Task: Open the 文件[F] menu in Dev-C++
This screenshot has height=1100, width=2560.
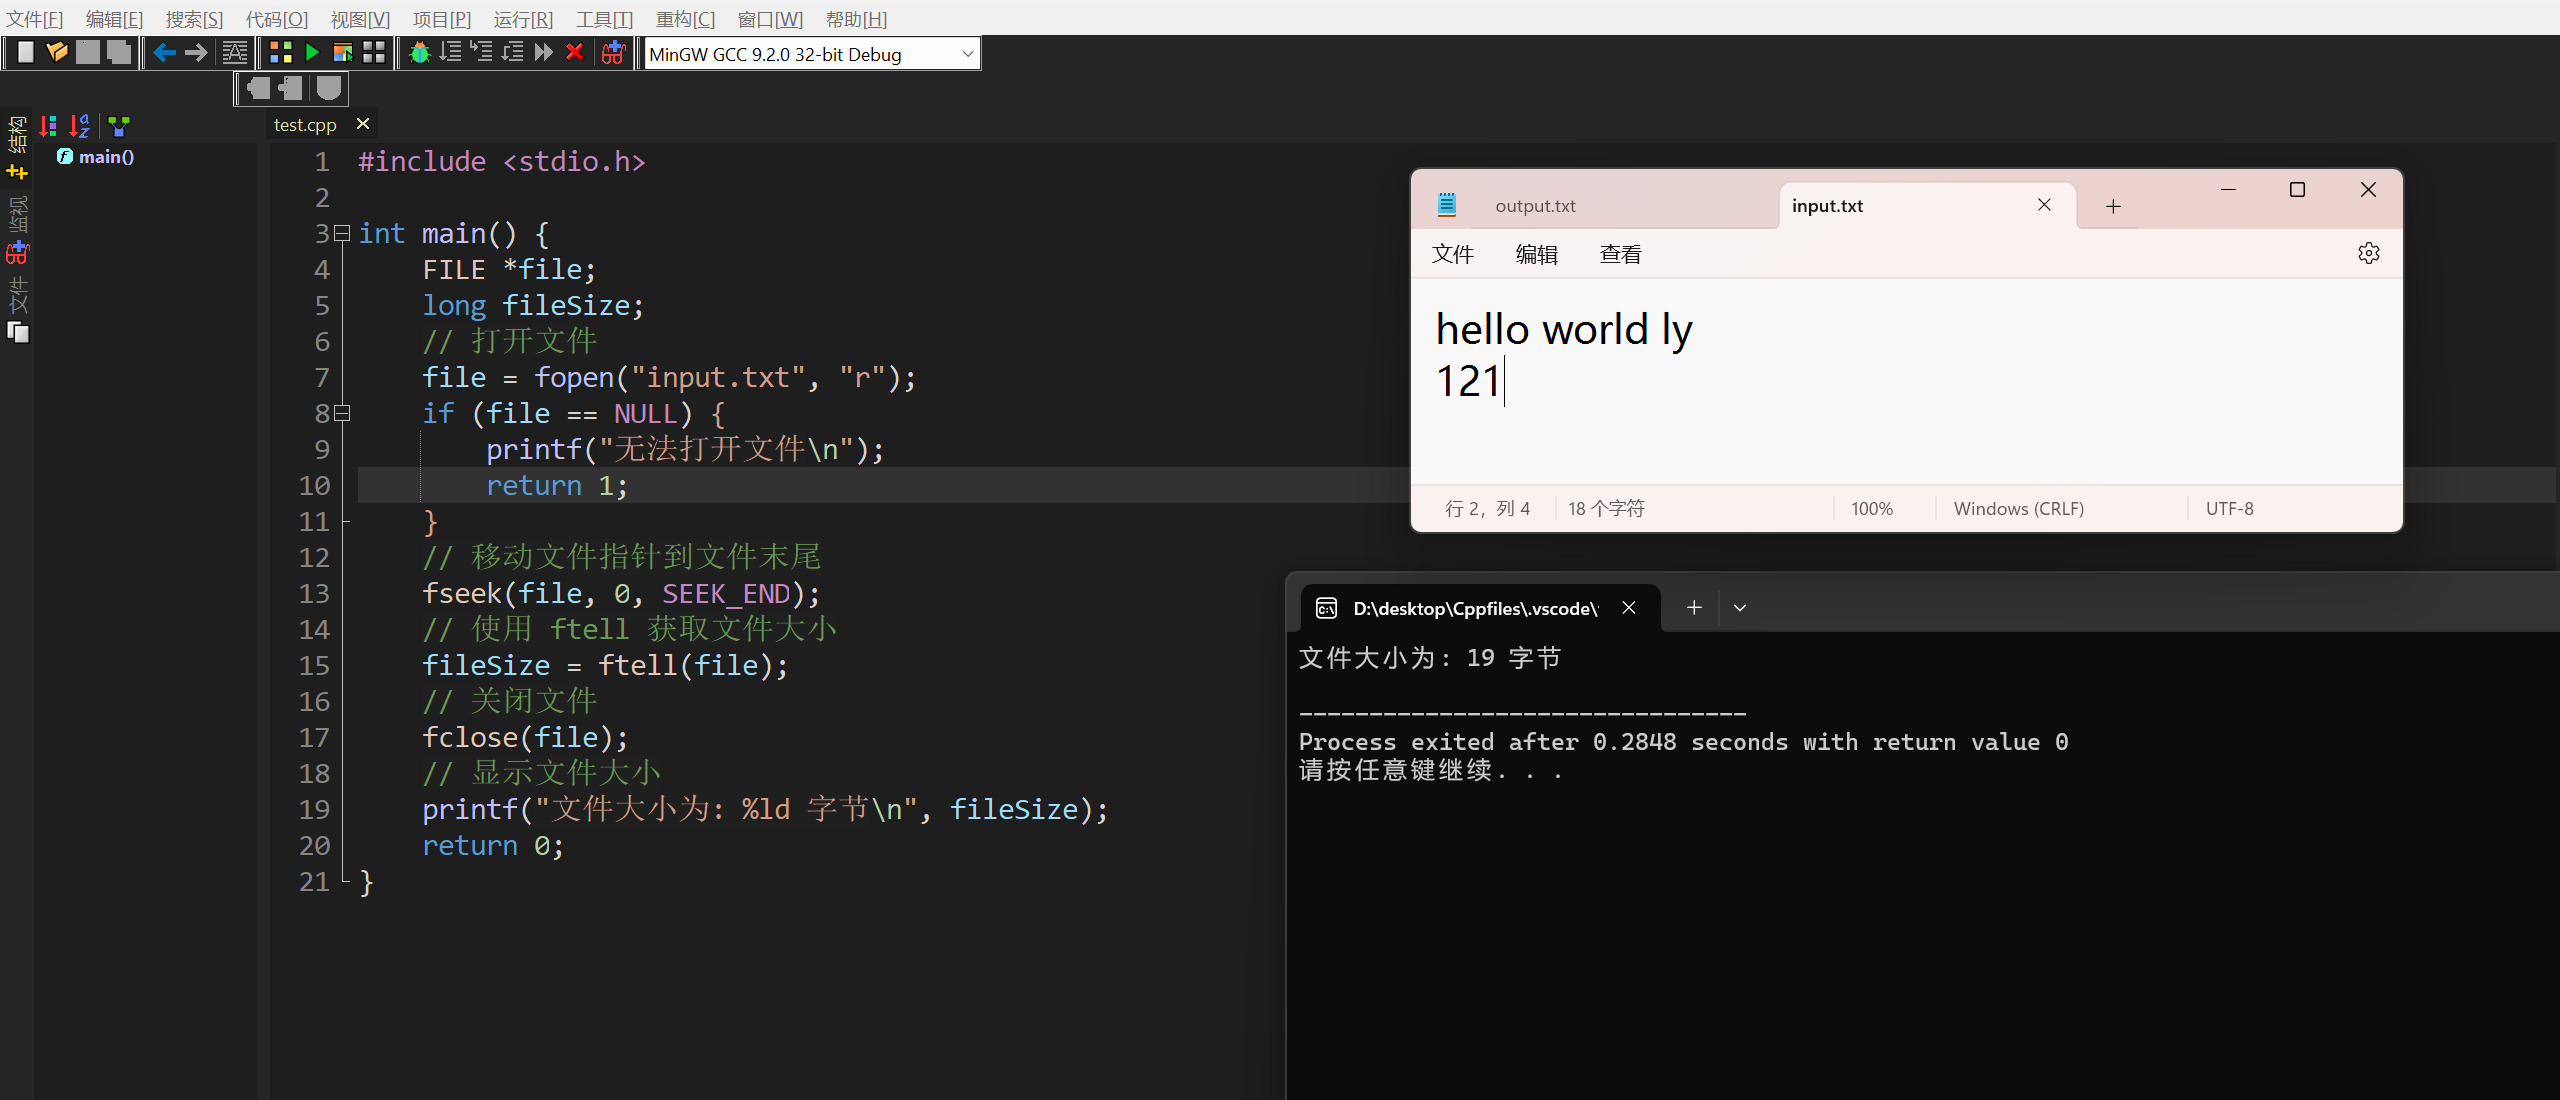Action: click(35, 19)
